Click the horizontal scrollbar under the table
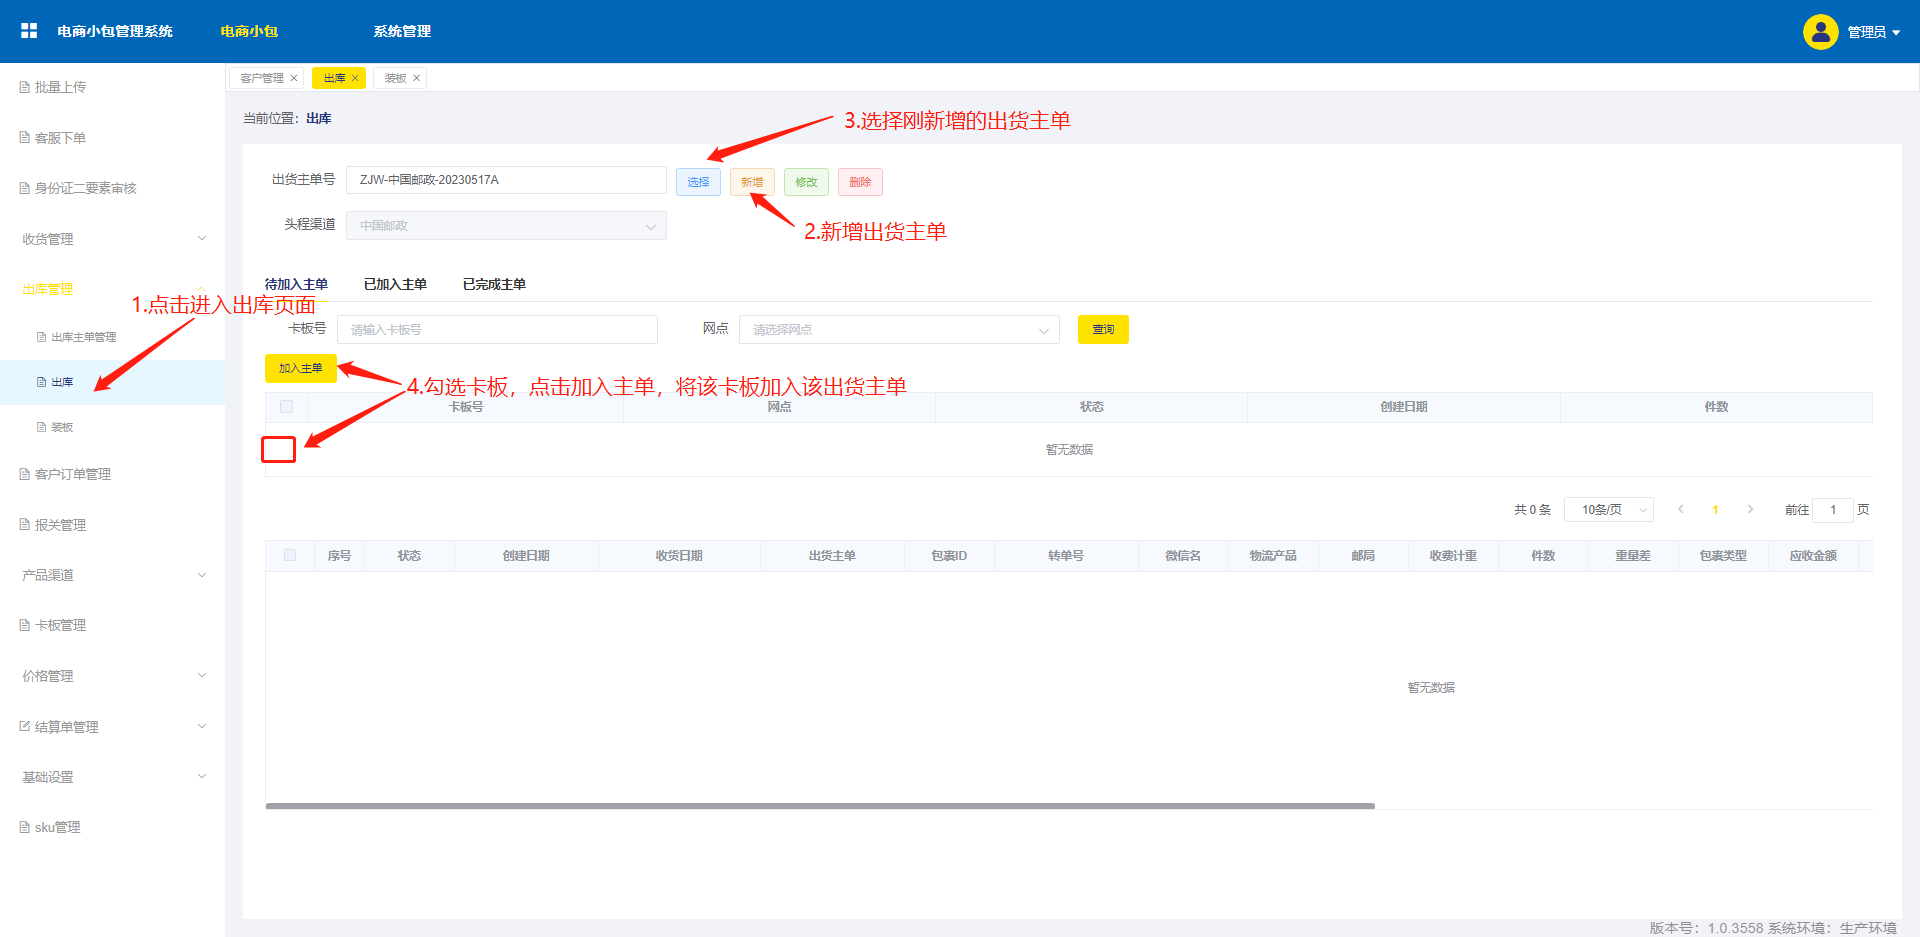1920x937 pixels. [820, 805]
